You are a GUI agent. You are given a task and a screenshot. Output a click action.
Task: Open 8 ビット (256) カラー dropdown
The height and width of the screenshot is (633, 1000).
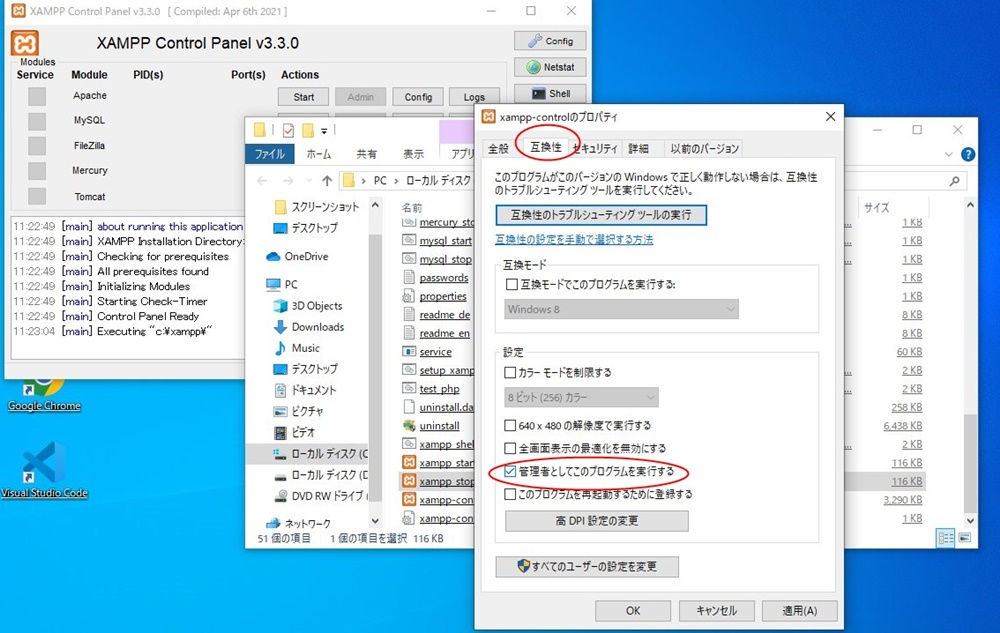[x=581, y=397]
